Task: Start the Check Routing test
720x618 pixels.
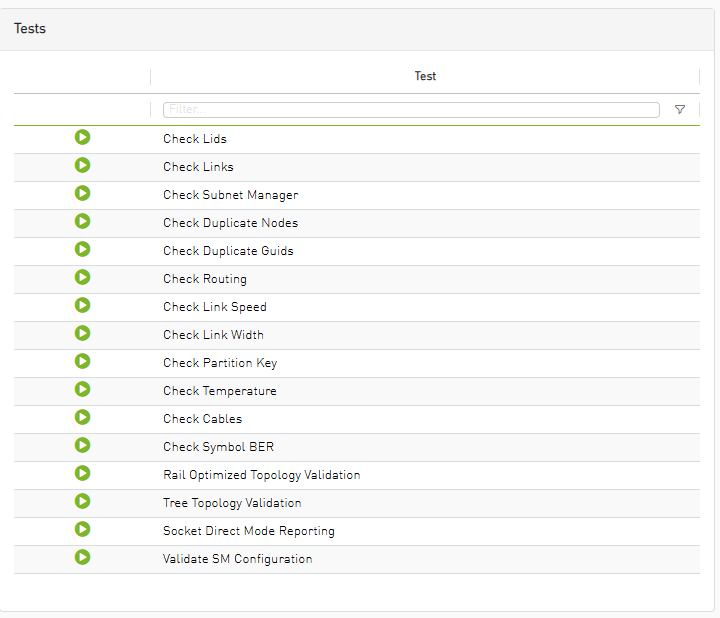Action: 83,278
